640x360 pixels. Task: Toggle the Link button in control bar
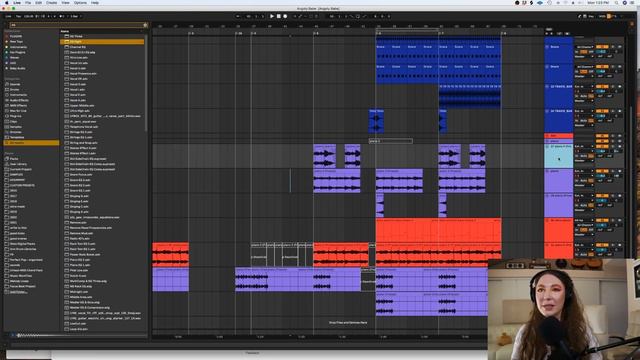coord(8,16)
